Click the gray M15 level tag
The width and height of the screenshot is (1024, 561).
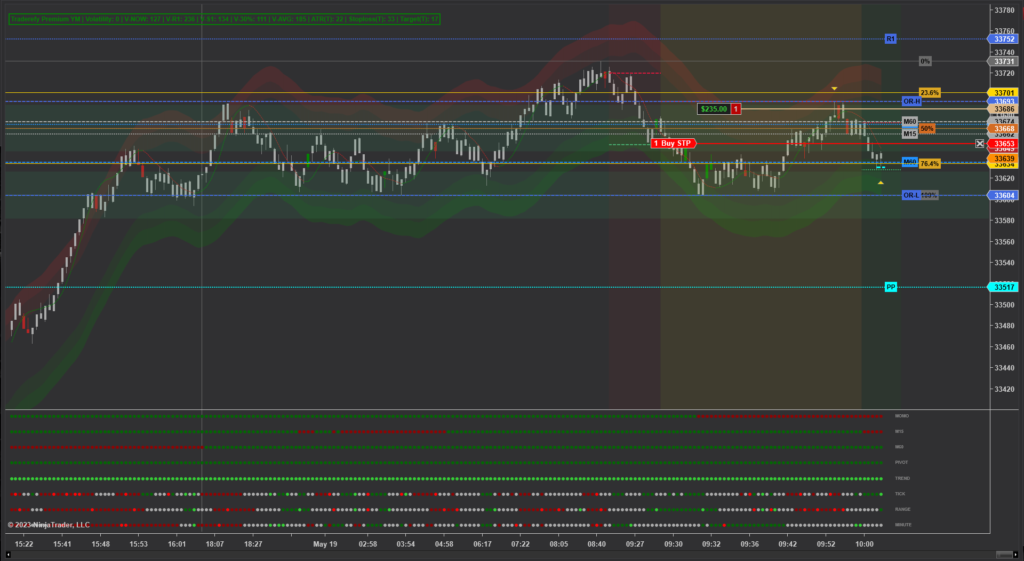coord(909,134)
